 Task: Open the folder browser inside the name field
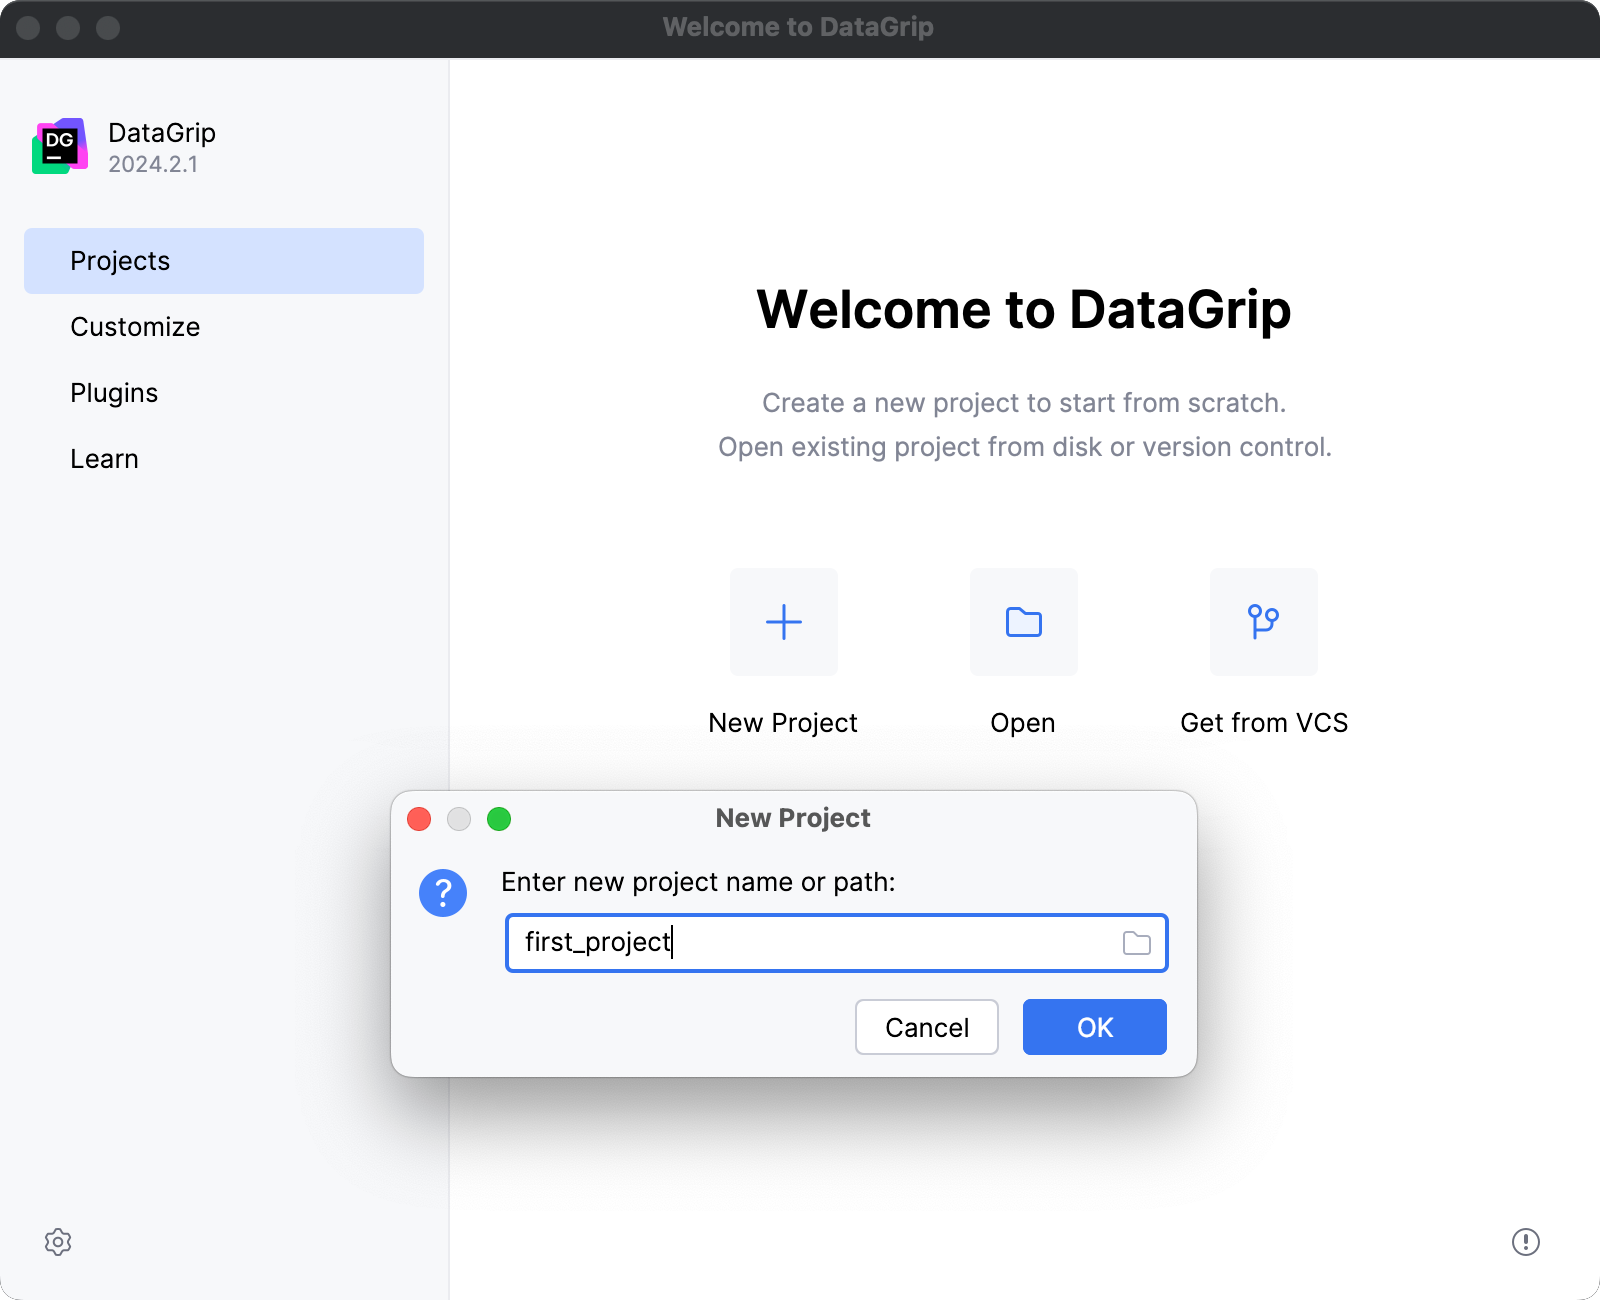coord(1136,943)
